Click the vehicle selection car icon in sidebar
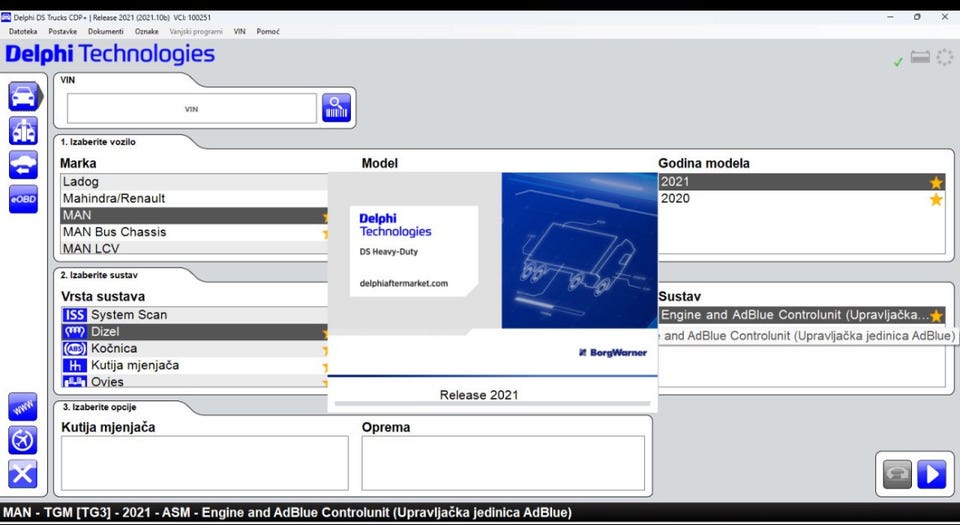Image resolution: width=960 pixels, height=525 pixels. (x=23, y=97)
